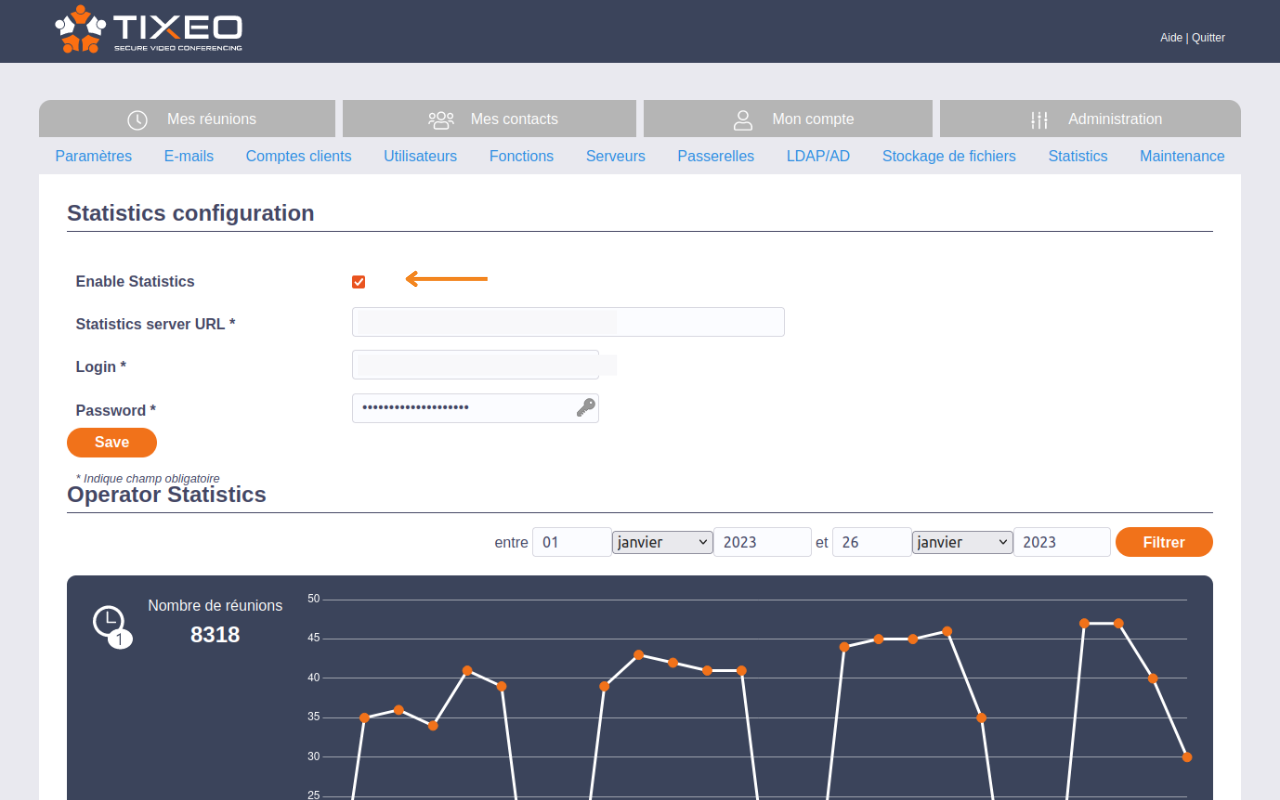Click the key icon in Password field
1280x800 pixels.
586,407
